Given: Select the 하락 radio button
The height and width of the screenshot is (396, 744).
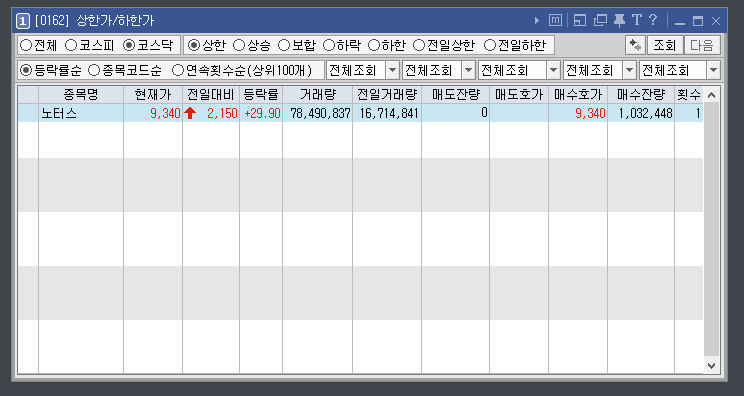Looking at the screenshot, I should tap(329, 46).
